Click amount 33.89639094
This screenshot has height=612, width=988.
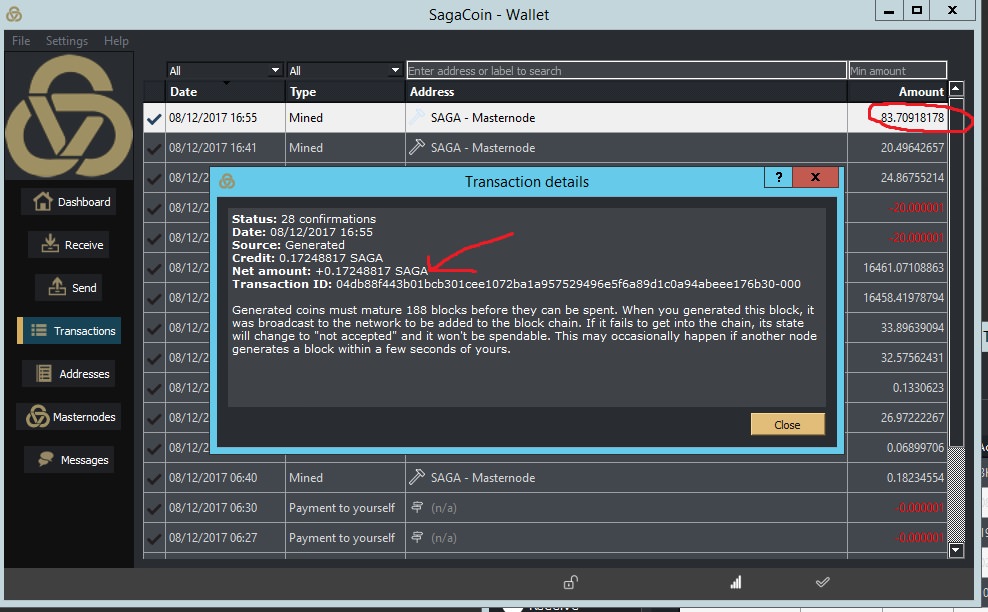[x=912, y=328]
